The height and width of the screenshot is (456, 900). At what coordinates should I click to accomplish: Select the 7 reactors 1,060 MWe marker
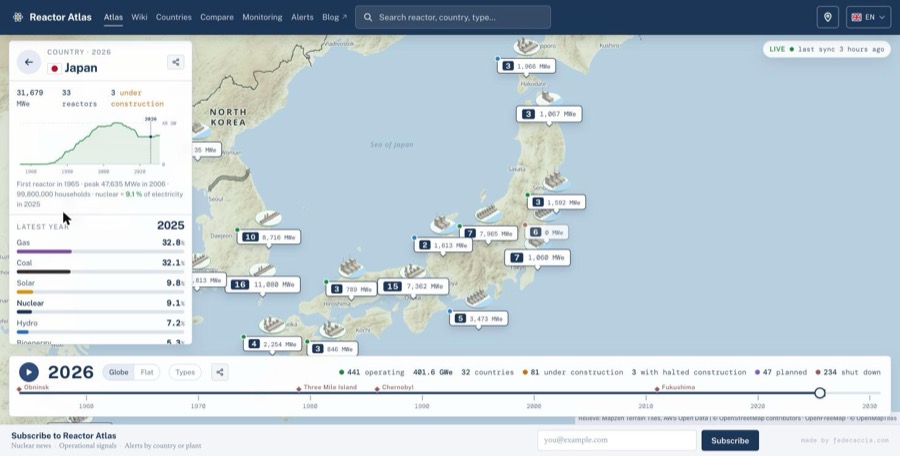click(538, 257)
